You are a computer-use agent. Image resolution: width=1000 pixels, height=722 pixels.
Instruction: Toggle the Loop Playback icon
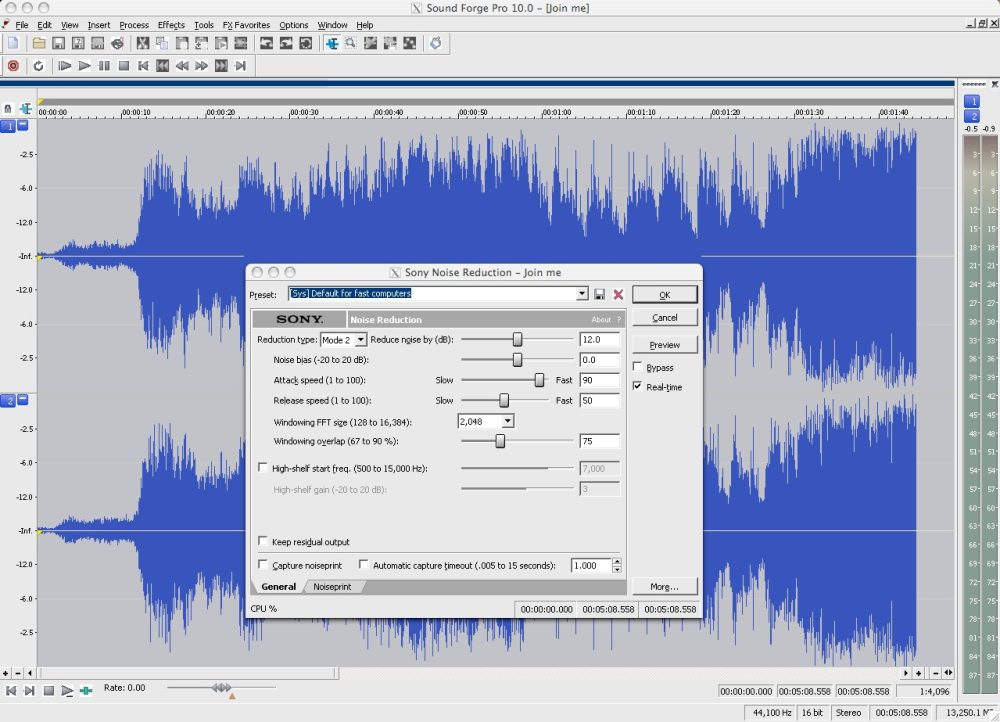coord(38,66)
